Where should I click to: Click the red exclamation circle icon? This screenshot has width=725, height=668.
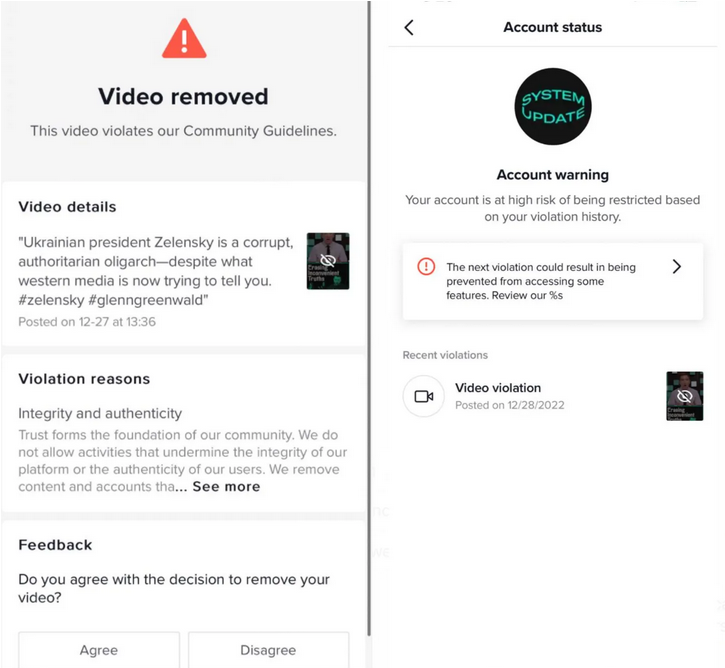pyautogui.click(x=426, y=267)
